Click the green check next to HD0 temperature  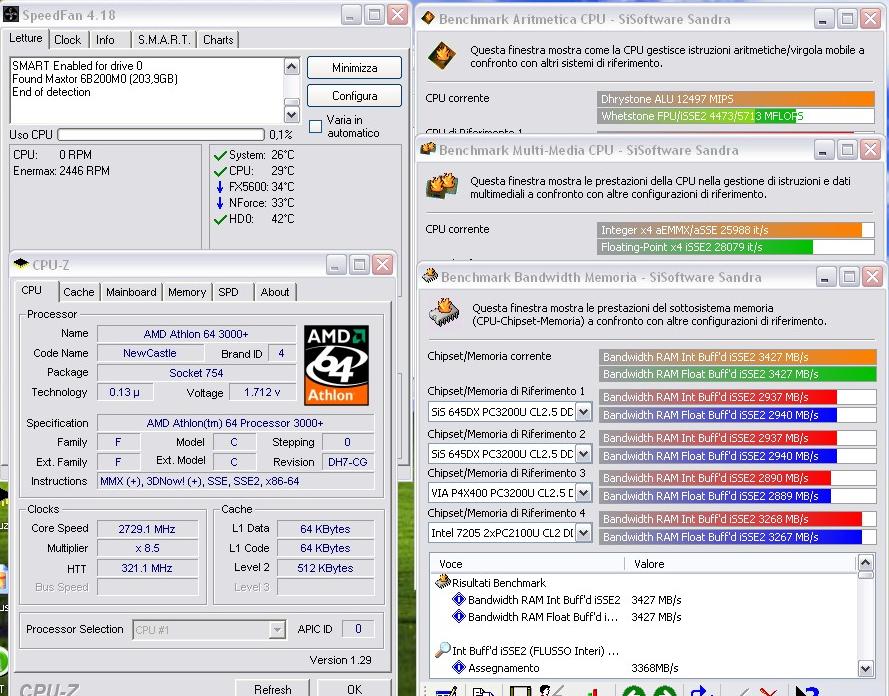tap(220, 219)
